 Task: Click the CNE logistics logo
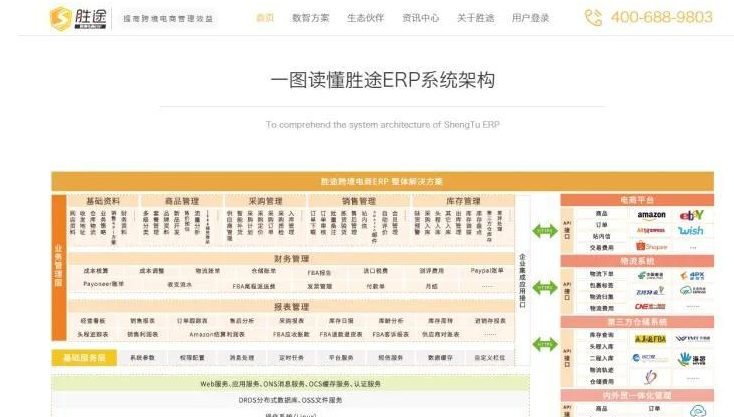(x=650, y=307)
